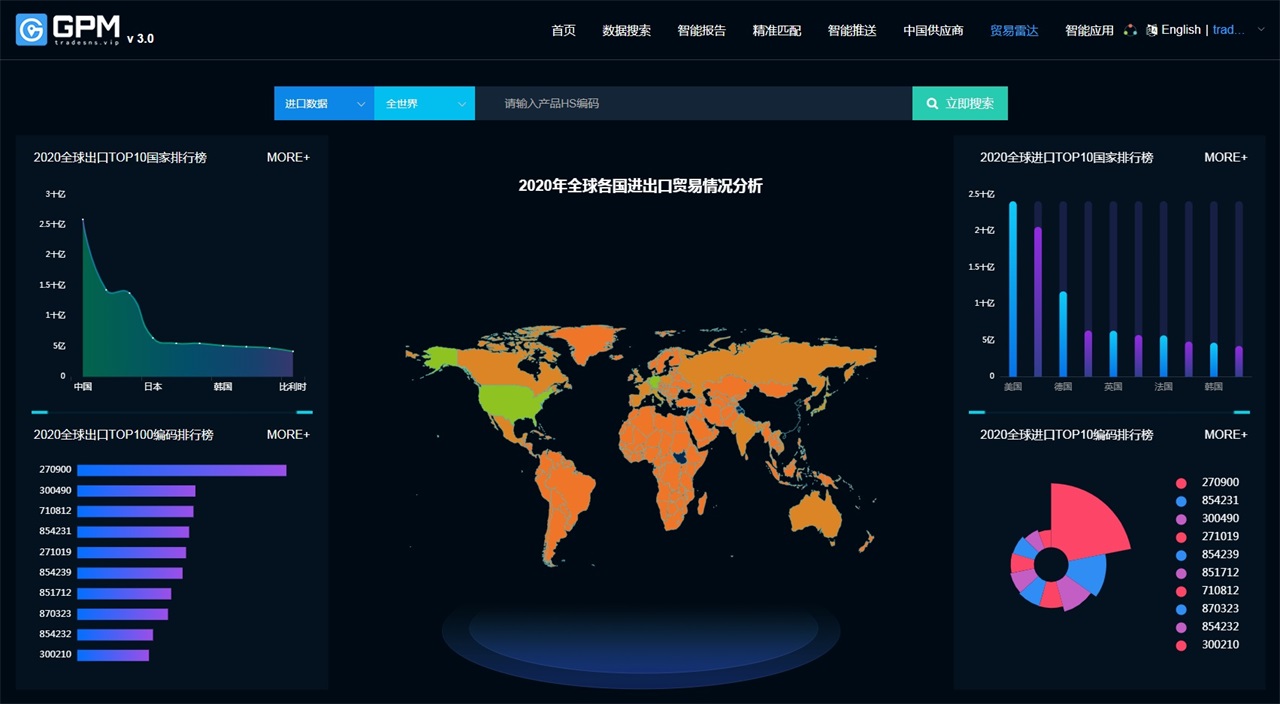Go to 中国供应商 in navigation
1280x704 pixels.
click(x=933, y=31)
